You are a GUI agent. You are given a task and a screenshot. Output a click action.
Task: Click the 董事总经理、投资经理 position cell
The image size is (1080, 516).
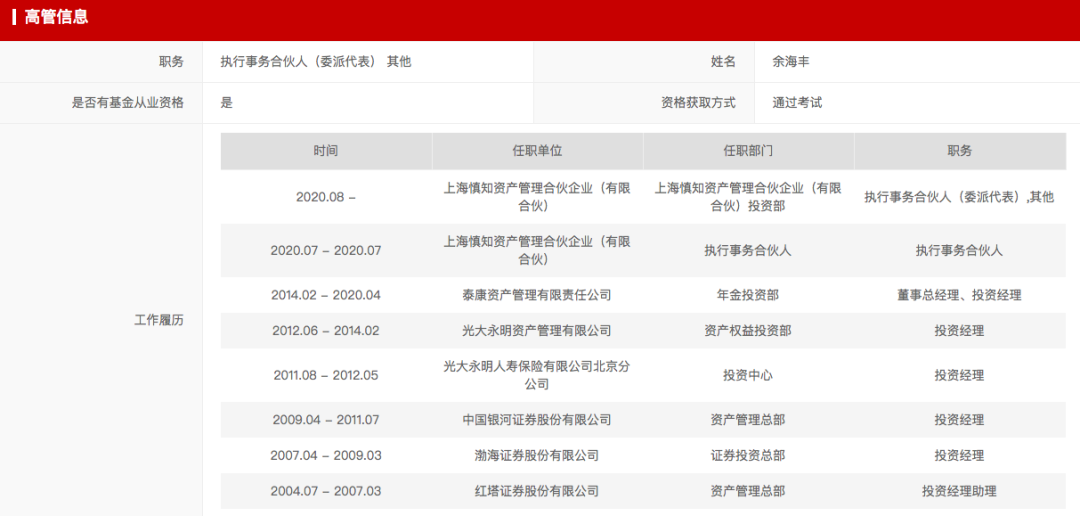[x=959, y=295]
